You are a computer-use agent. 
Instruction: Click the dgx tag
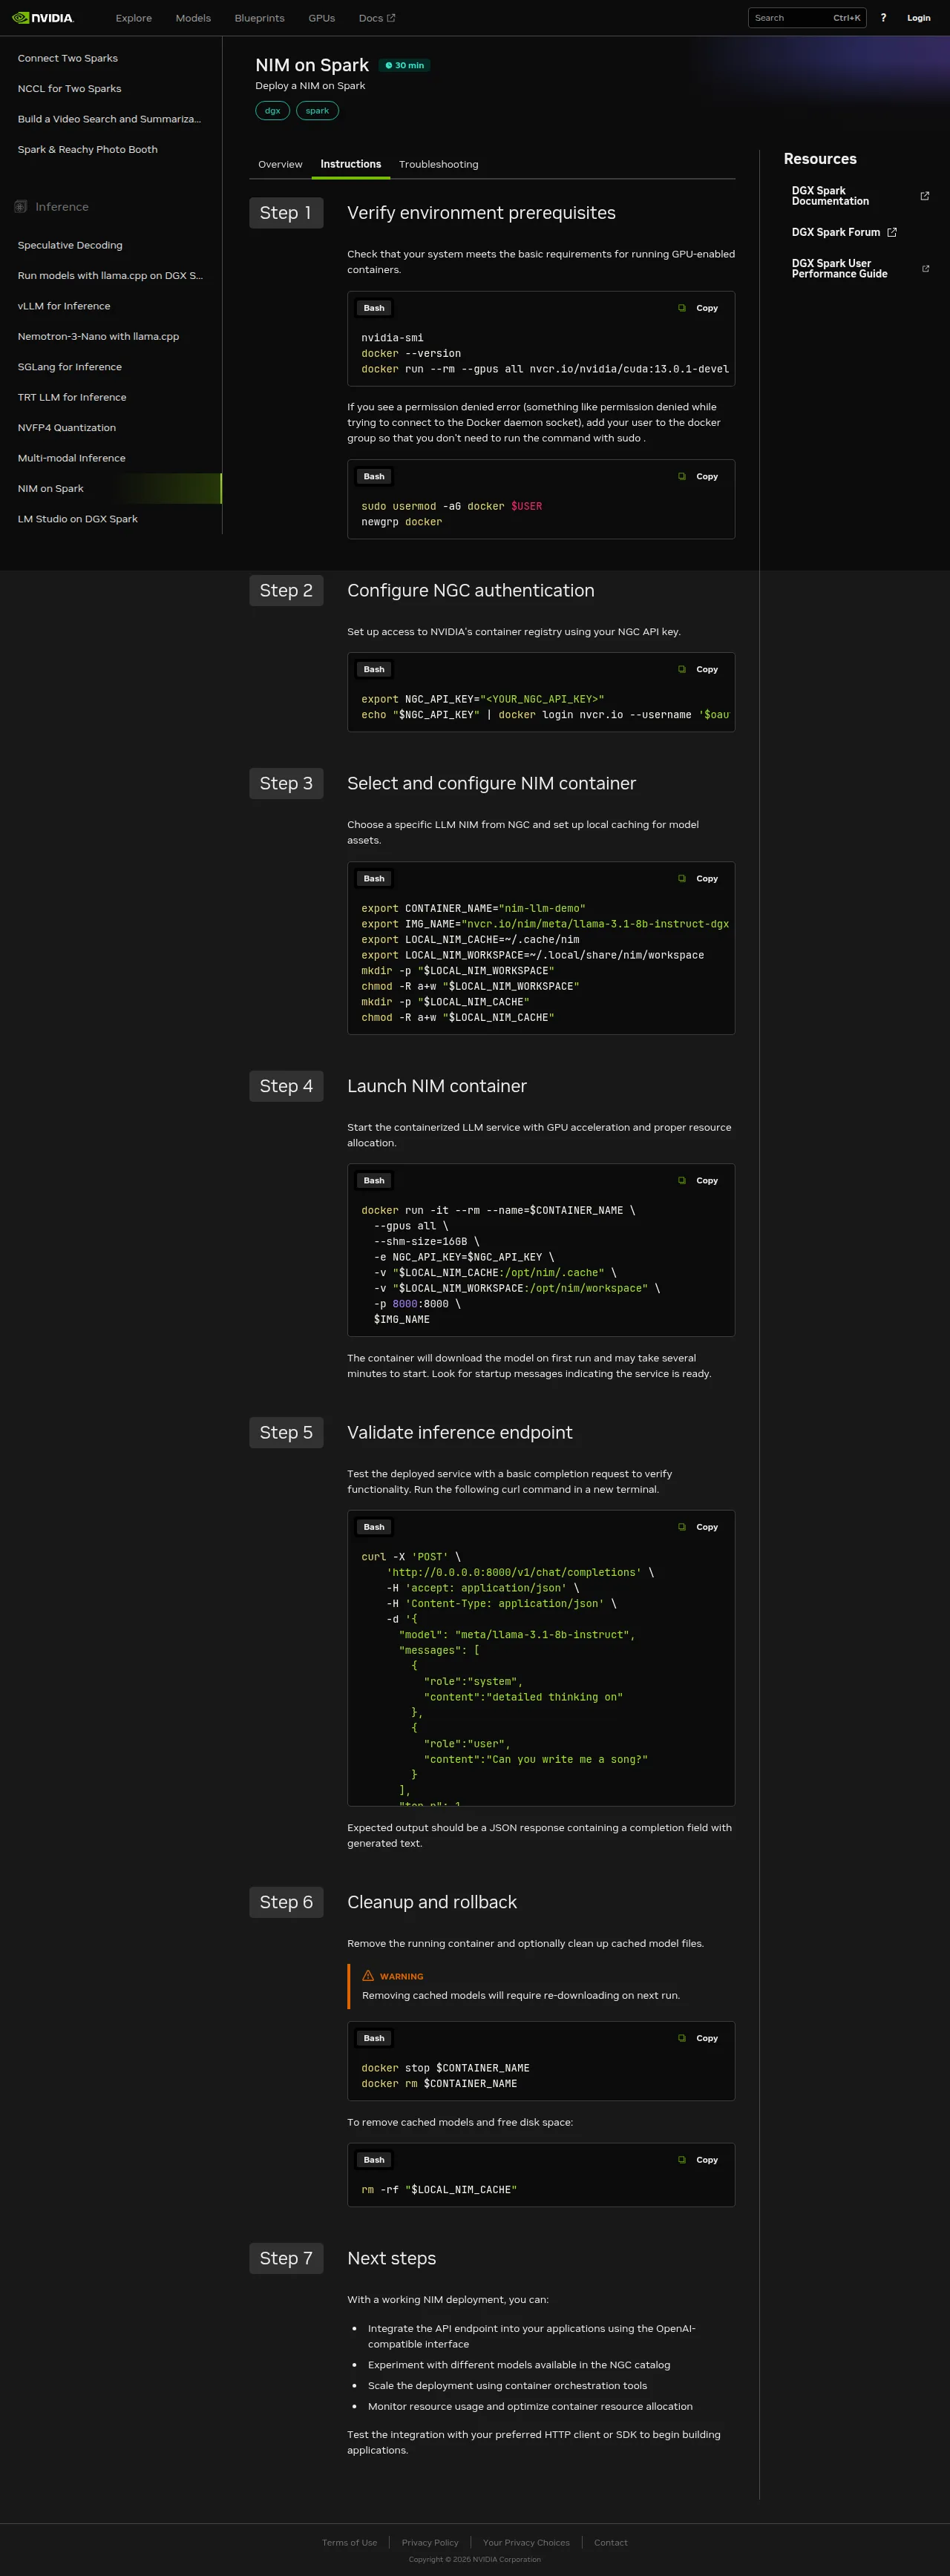click(272, 111)
